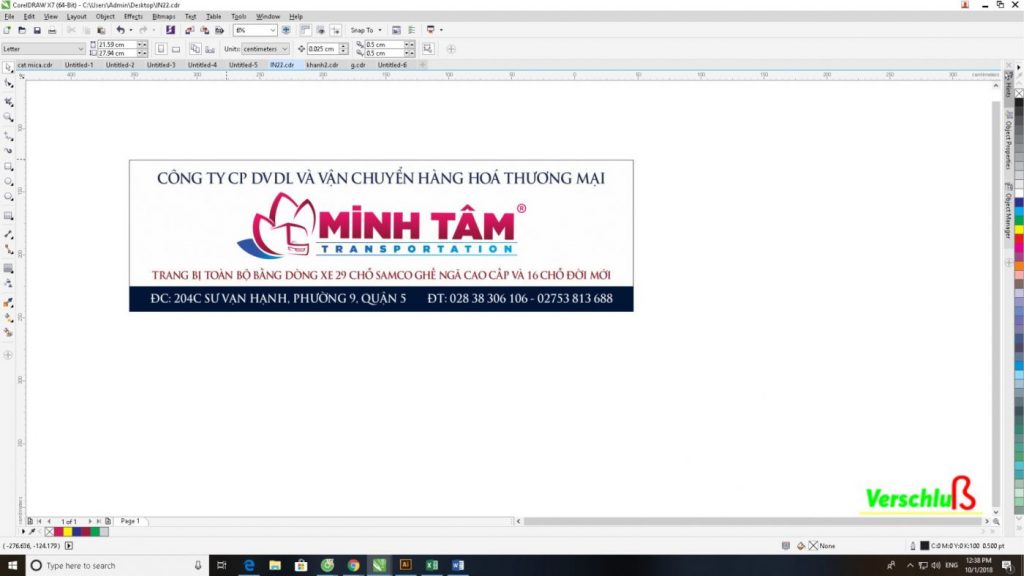Image resolution: width=1024 pixels, height=576 pixels.
Task: Click the Open file icon
Action: click(22, 30)
